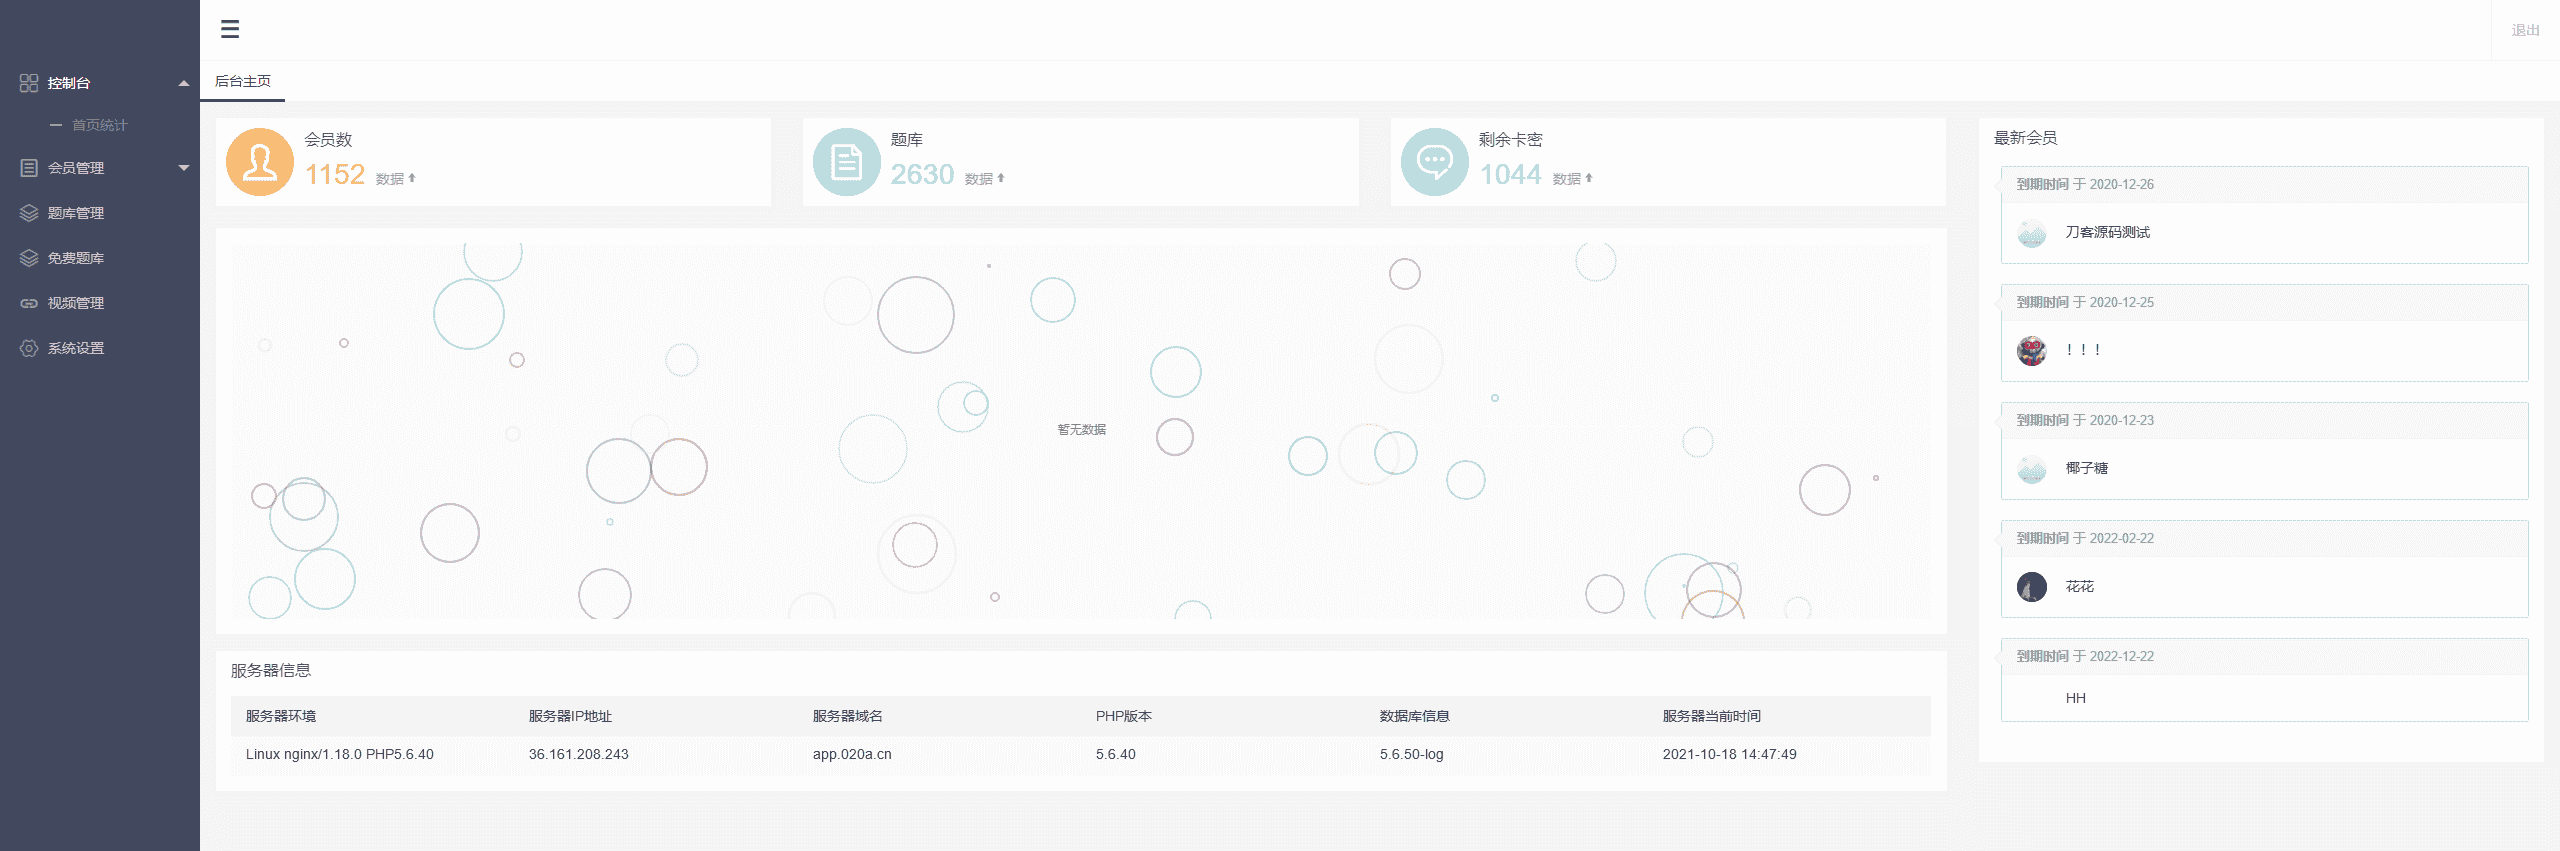Expand the 会员管理 dropdown arrow
Screen dimensions: 2560x851
coord(184,168)
